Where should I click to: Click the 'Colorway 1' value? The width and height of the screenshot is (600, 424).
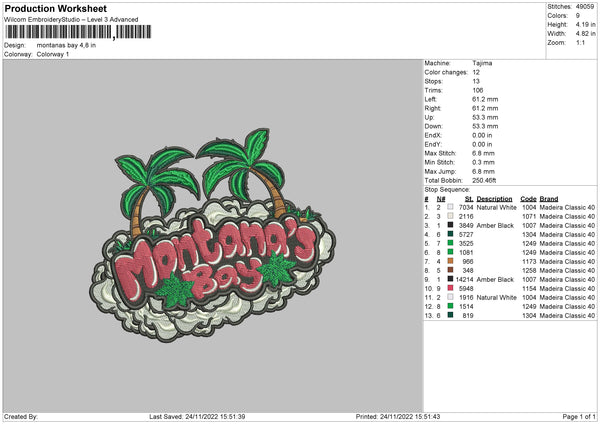click(53, 54)
